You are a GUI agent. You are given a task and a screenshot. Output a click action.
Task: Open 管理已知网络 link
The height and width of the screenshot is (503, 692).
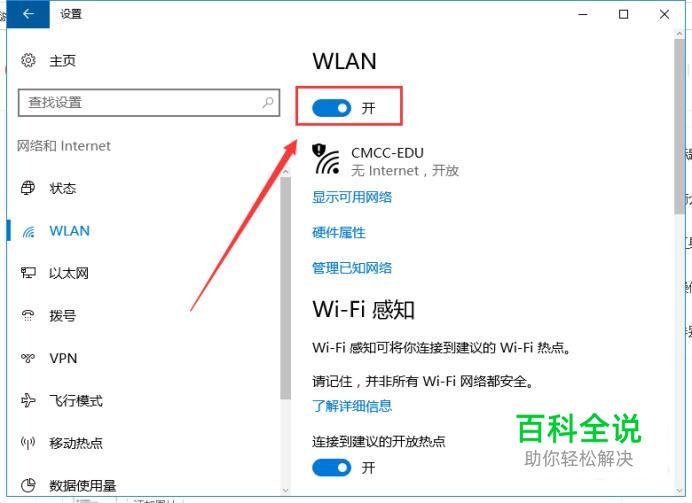(352, 268)
